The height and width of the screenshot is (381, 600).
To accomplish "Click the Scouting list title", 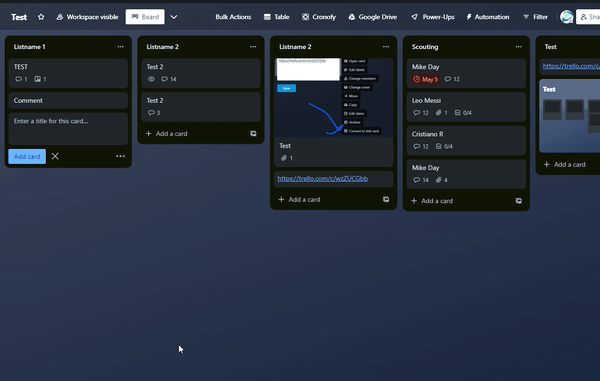I will click(x=425, y=47).
